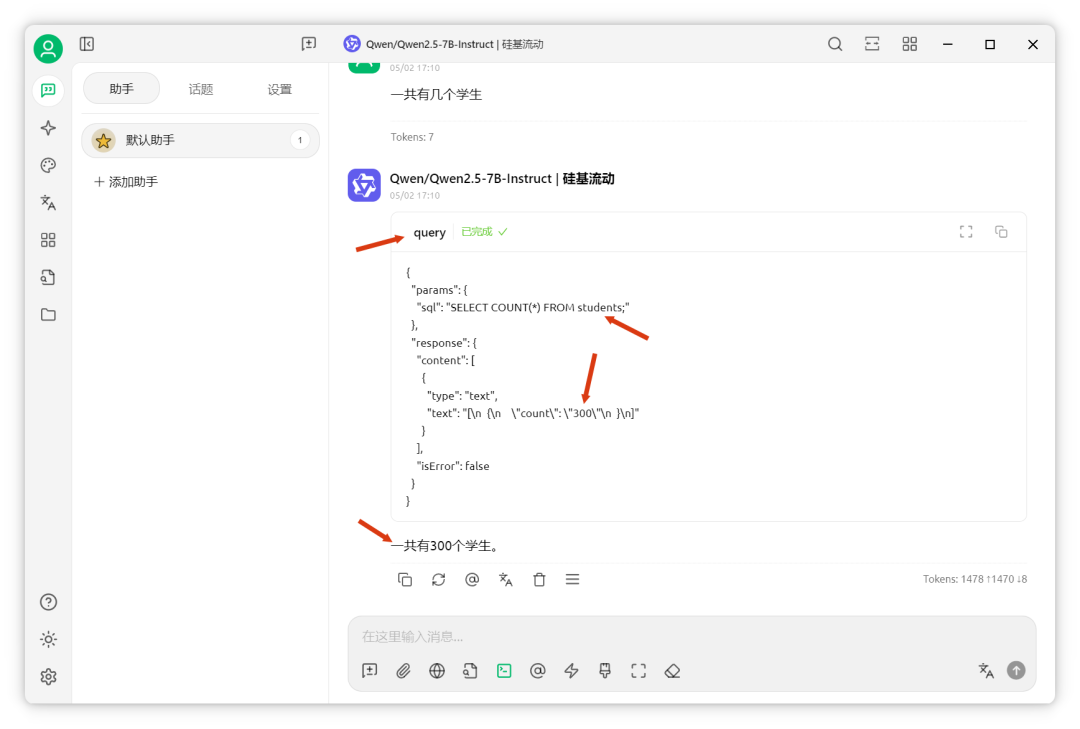
Task: Click the @ mention model icon under reply
Action: click(472, 579)
